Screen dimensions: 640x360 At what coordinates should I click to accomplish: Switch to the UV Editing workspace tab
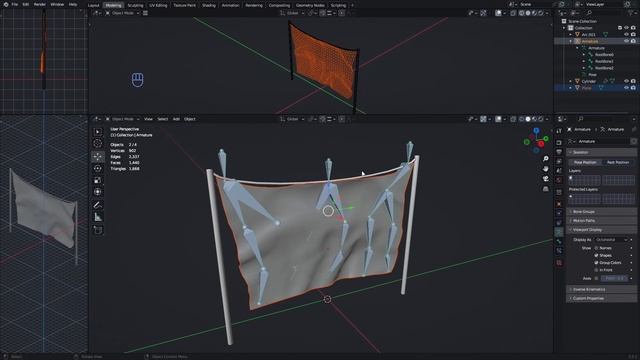click(158, 5)
